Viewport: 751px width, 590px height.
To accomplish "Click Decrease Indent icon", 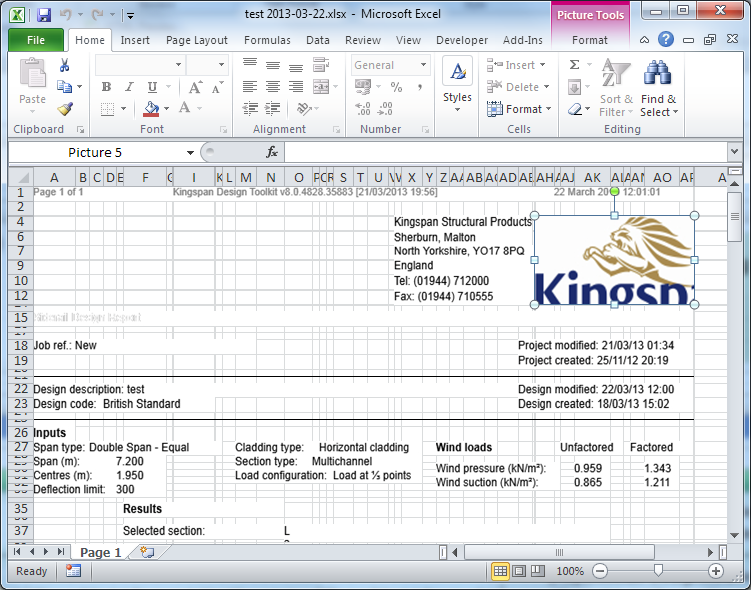I will [250, 109].
